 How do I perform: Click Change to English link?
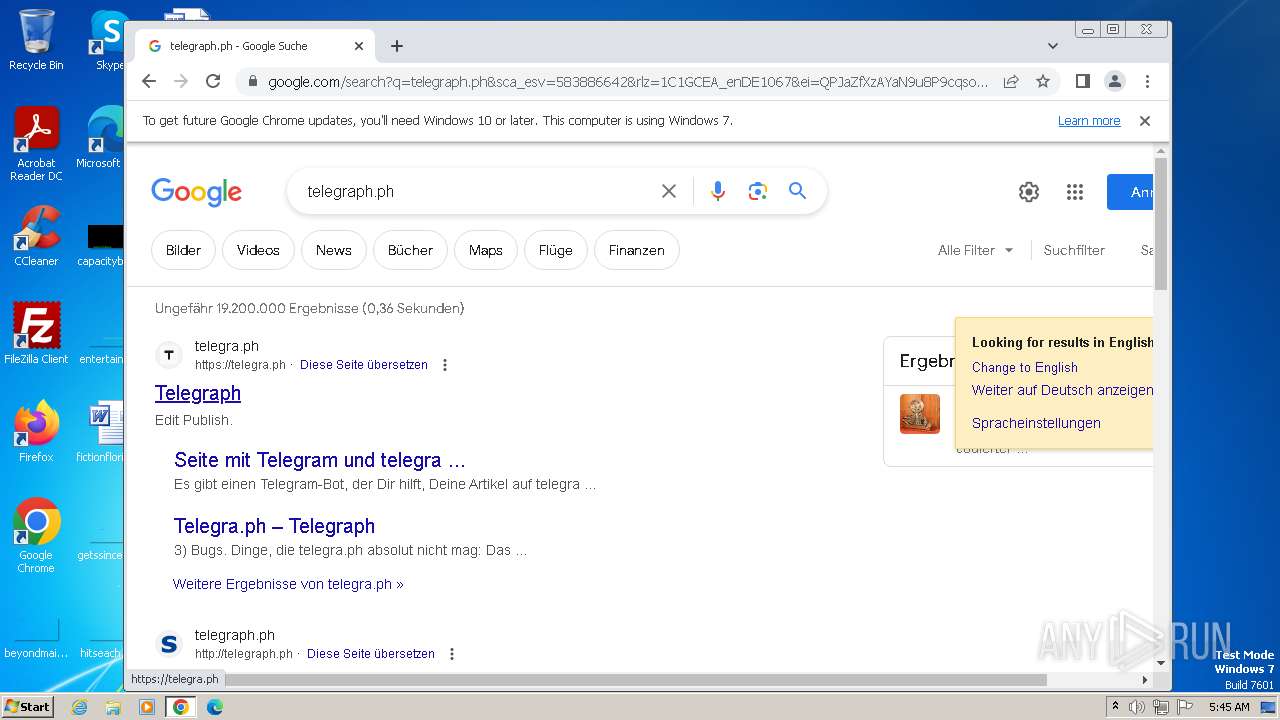click(1025, 367)
